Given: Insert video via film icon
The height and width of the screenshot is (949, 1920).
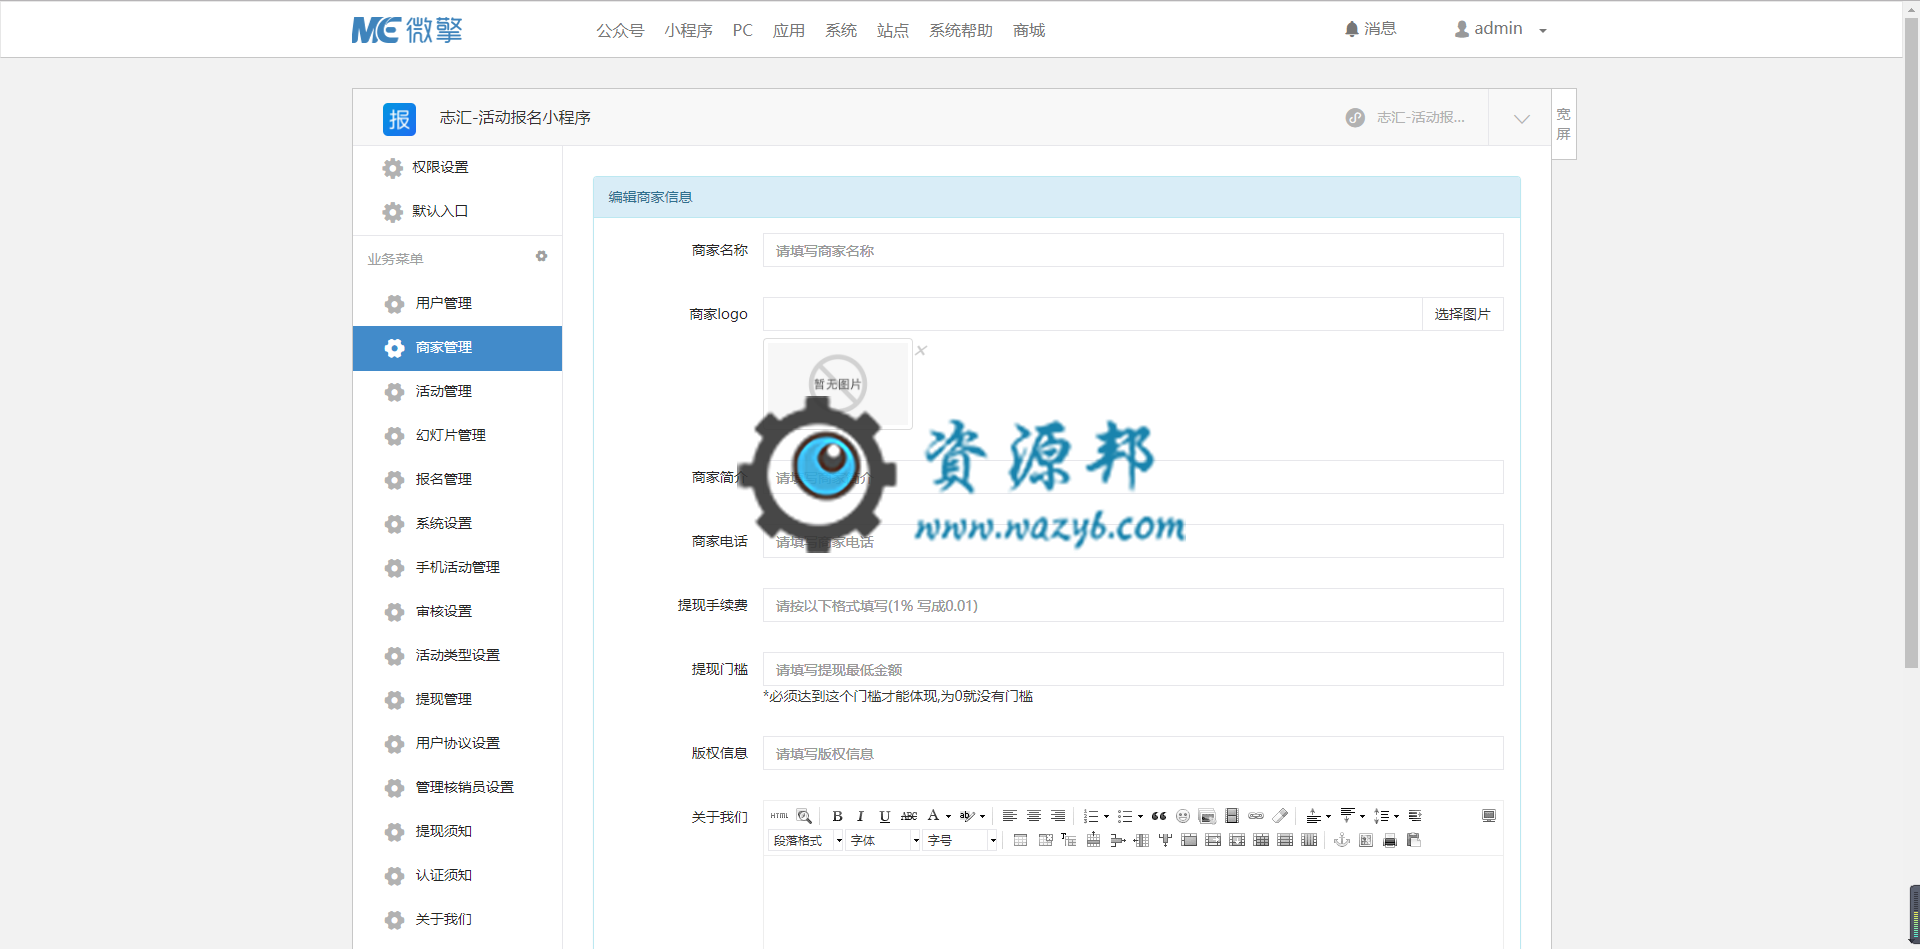Looking at the screenshot, I should [1232, 816].
